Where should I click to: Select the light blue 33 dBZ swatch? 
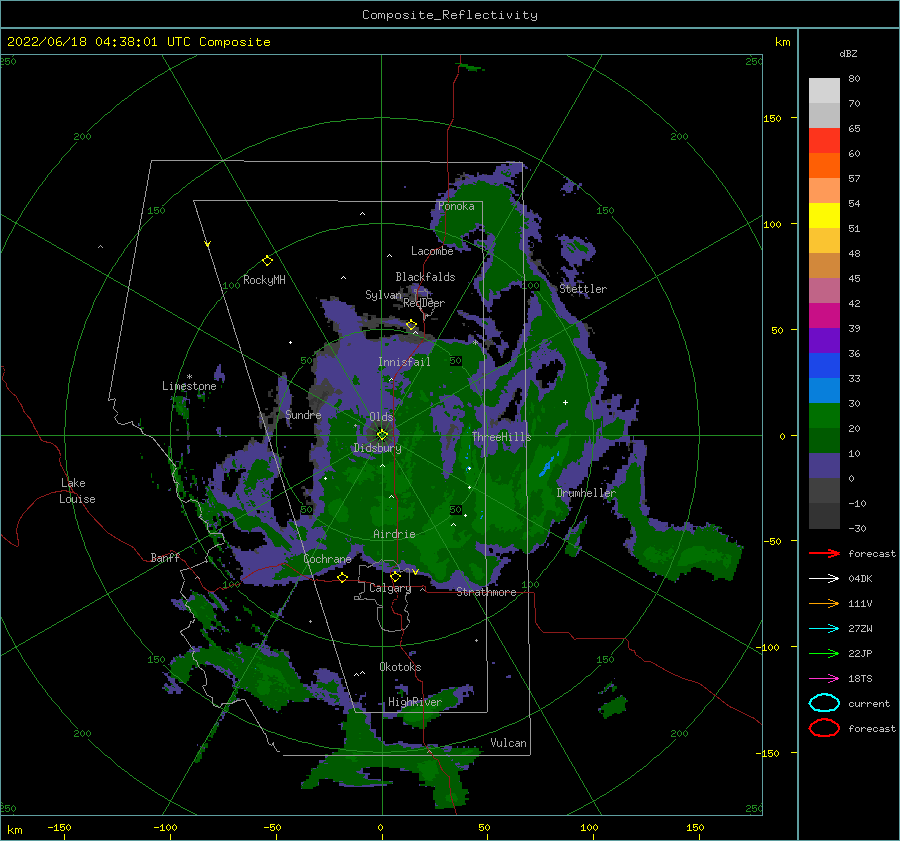(824, 391)
